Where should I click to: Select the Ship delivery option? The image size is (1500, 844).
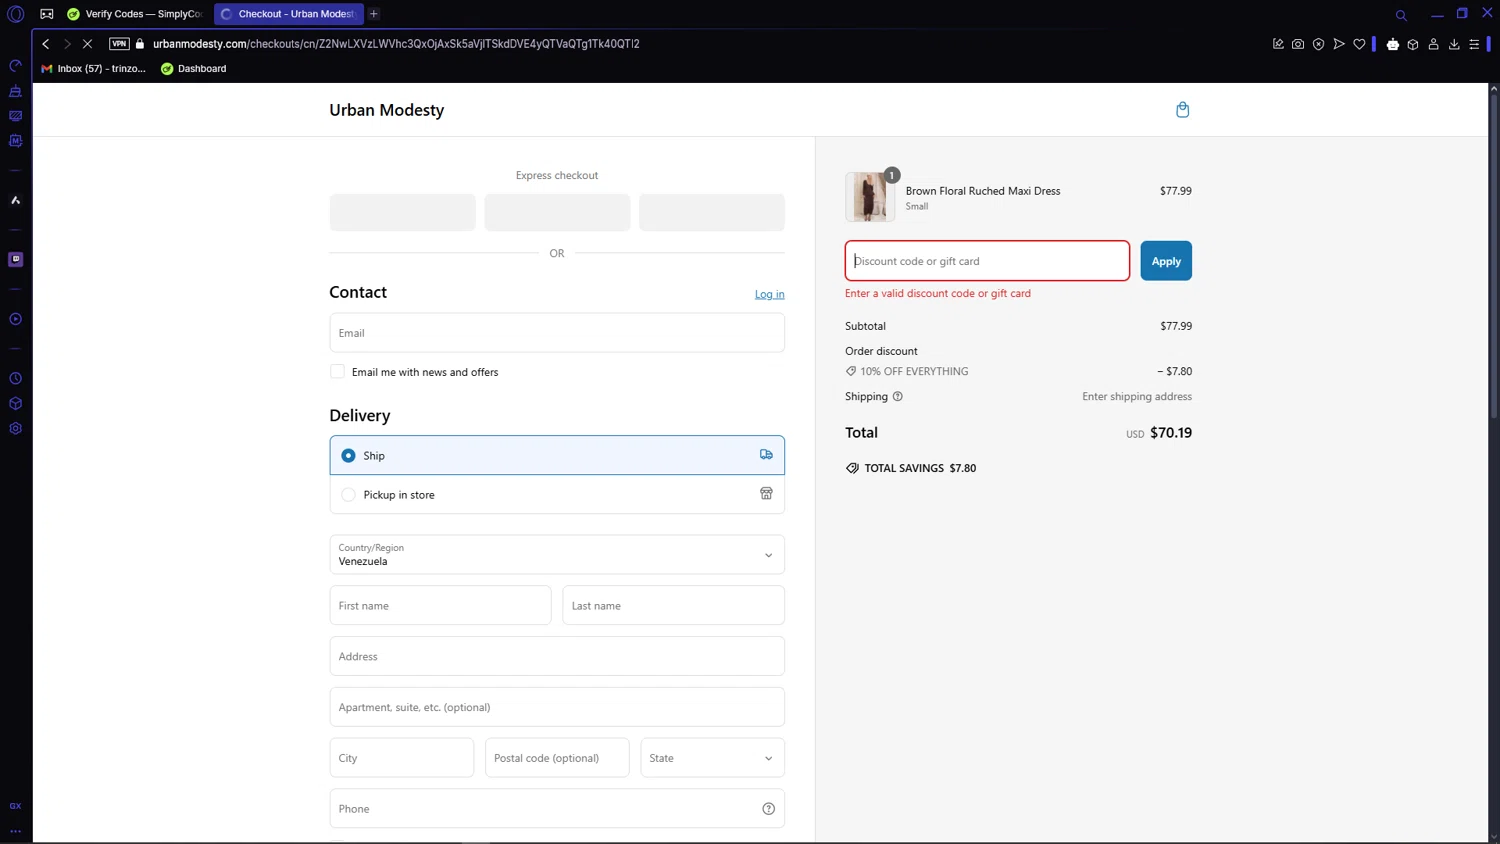coord(557,455)
